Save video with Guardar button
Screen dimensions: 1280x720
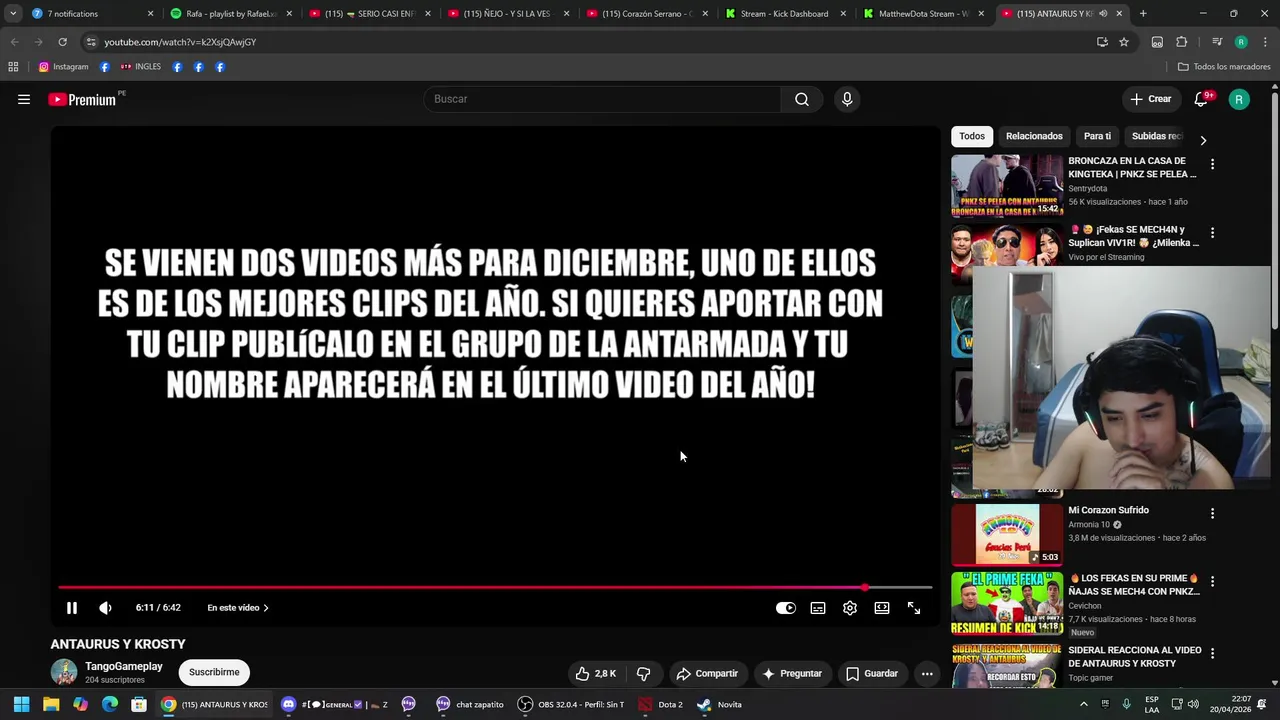coord(872,673)
